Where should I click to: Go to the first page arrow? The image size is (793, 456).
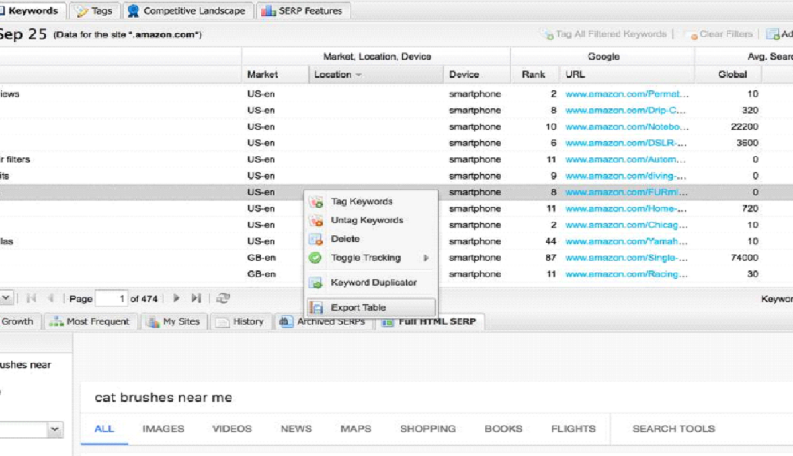[31, 298]
